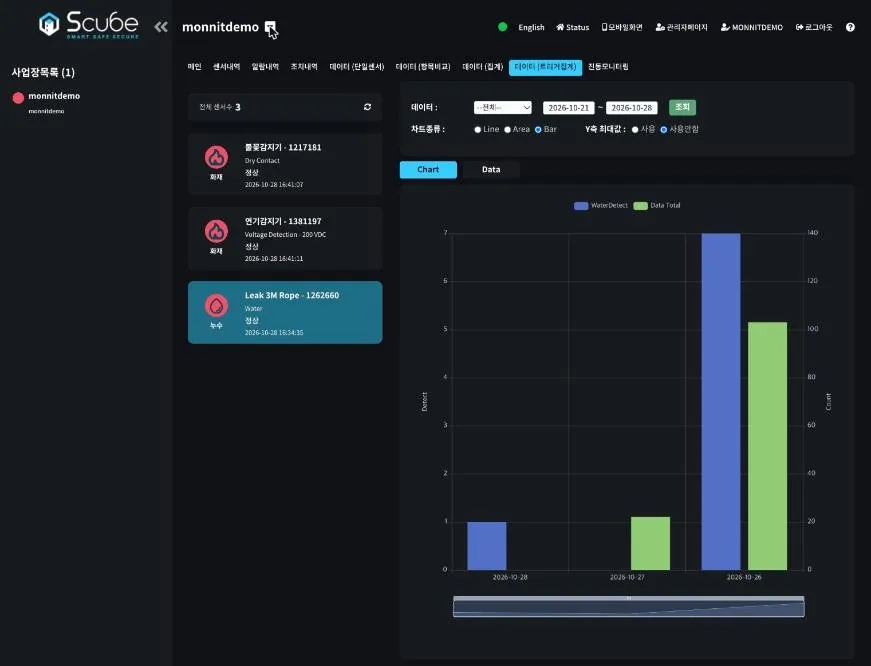871x666 pixels.
Task: Open the mobile view (모바일화면) icon link
Action: pos(604,27)
